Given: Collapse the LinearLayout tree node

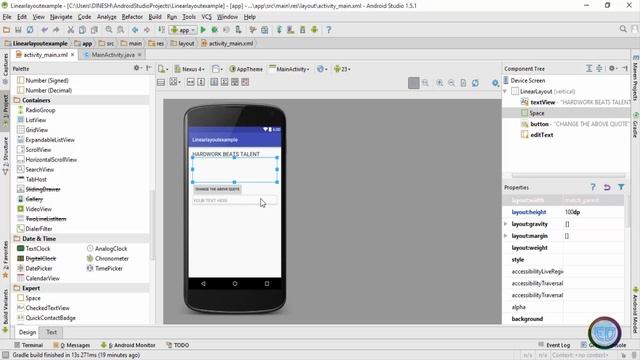Looking at the screenshot, I should 505,91.
